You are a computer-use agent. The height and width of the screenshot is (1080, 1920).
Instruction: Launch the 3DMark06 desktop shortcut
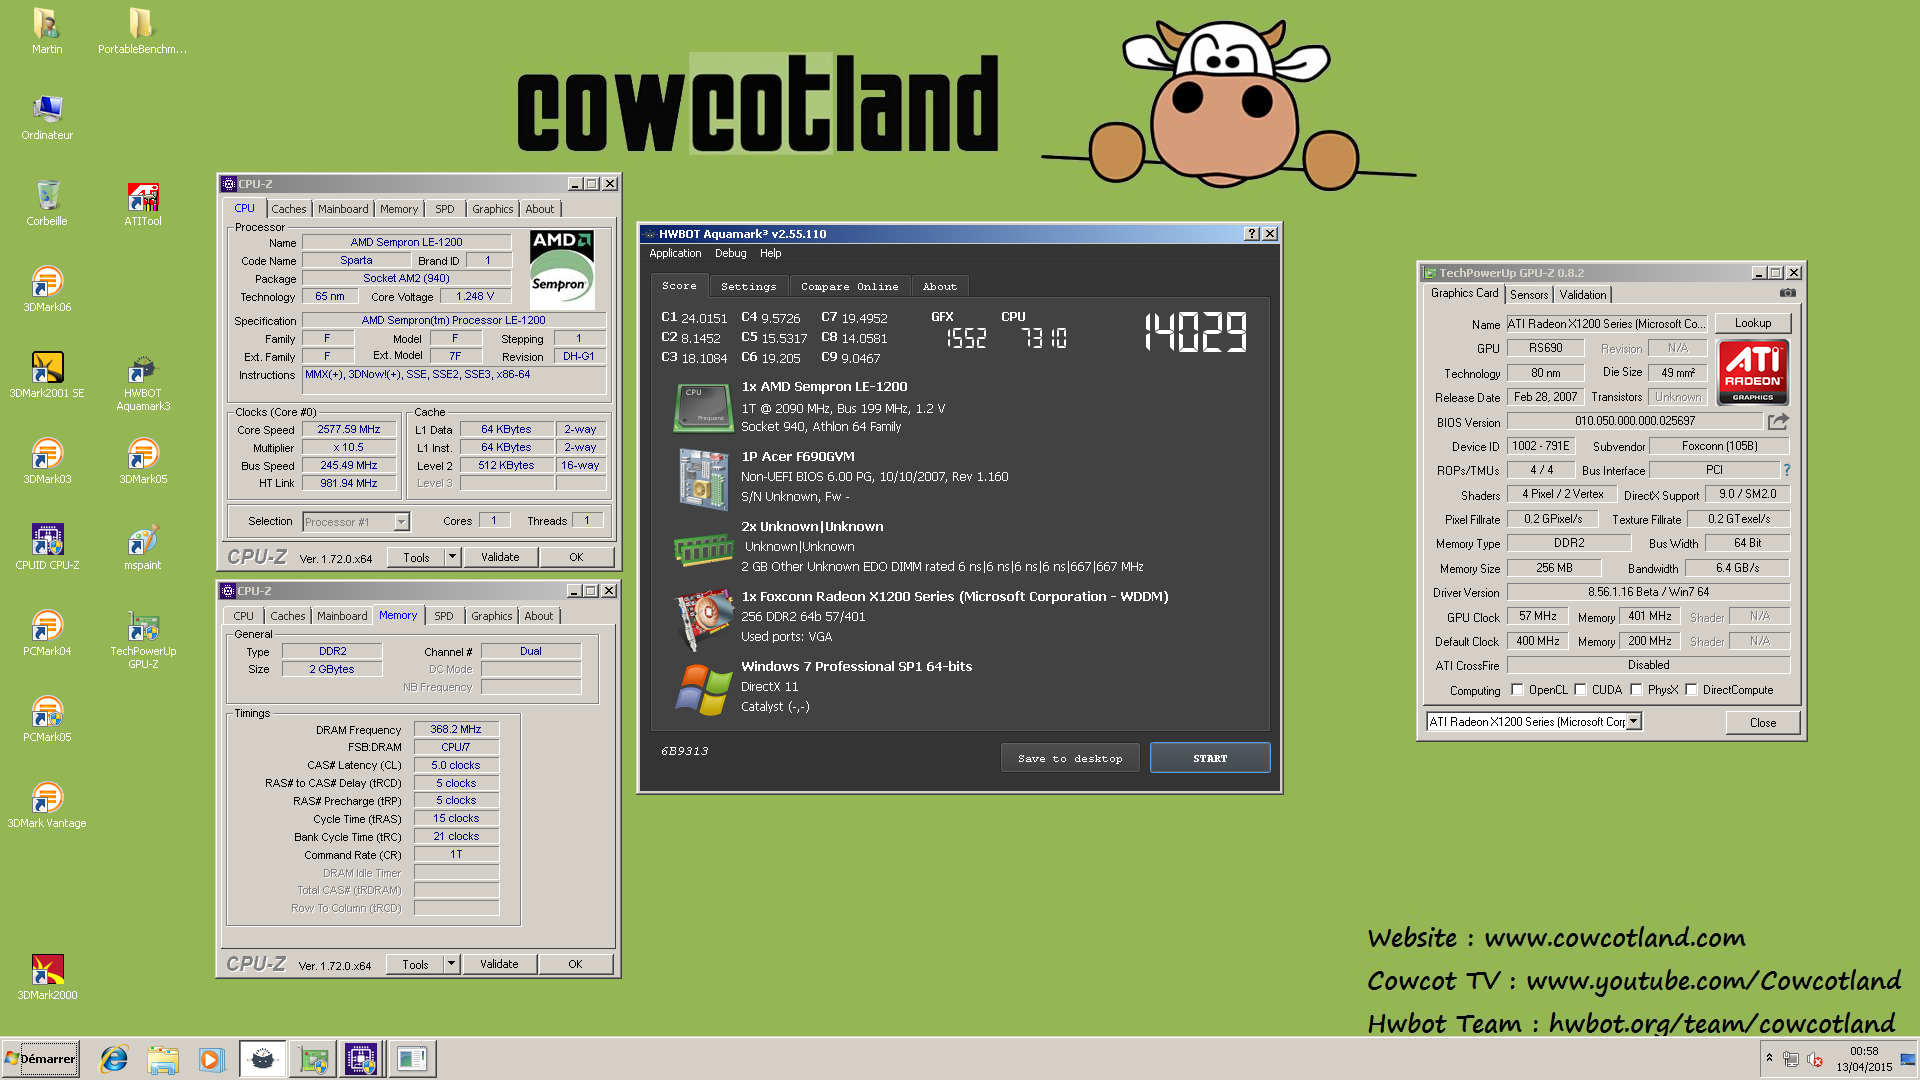coord(46,288)
